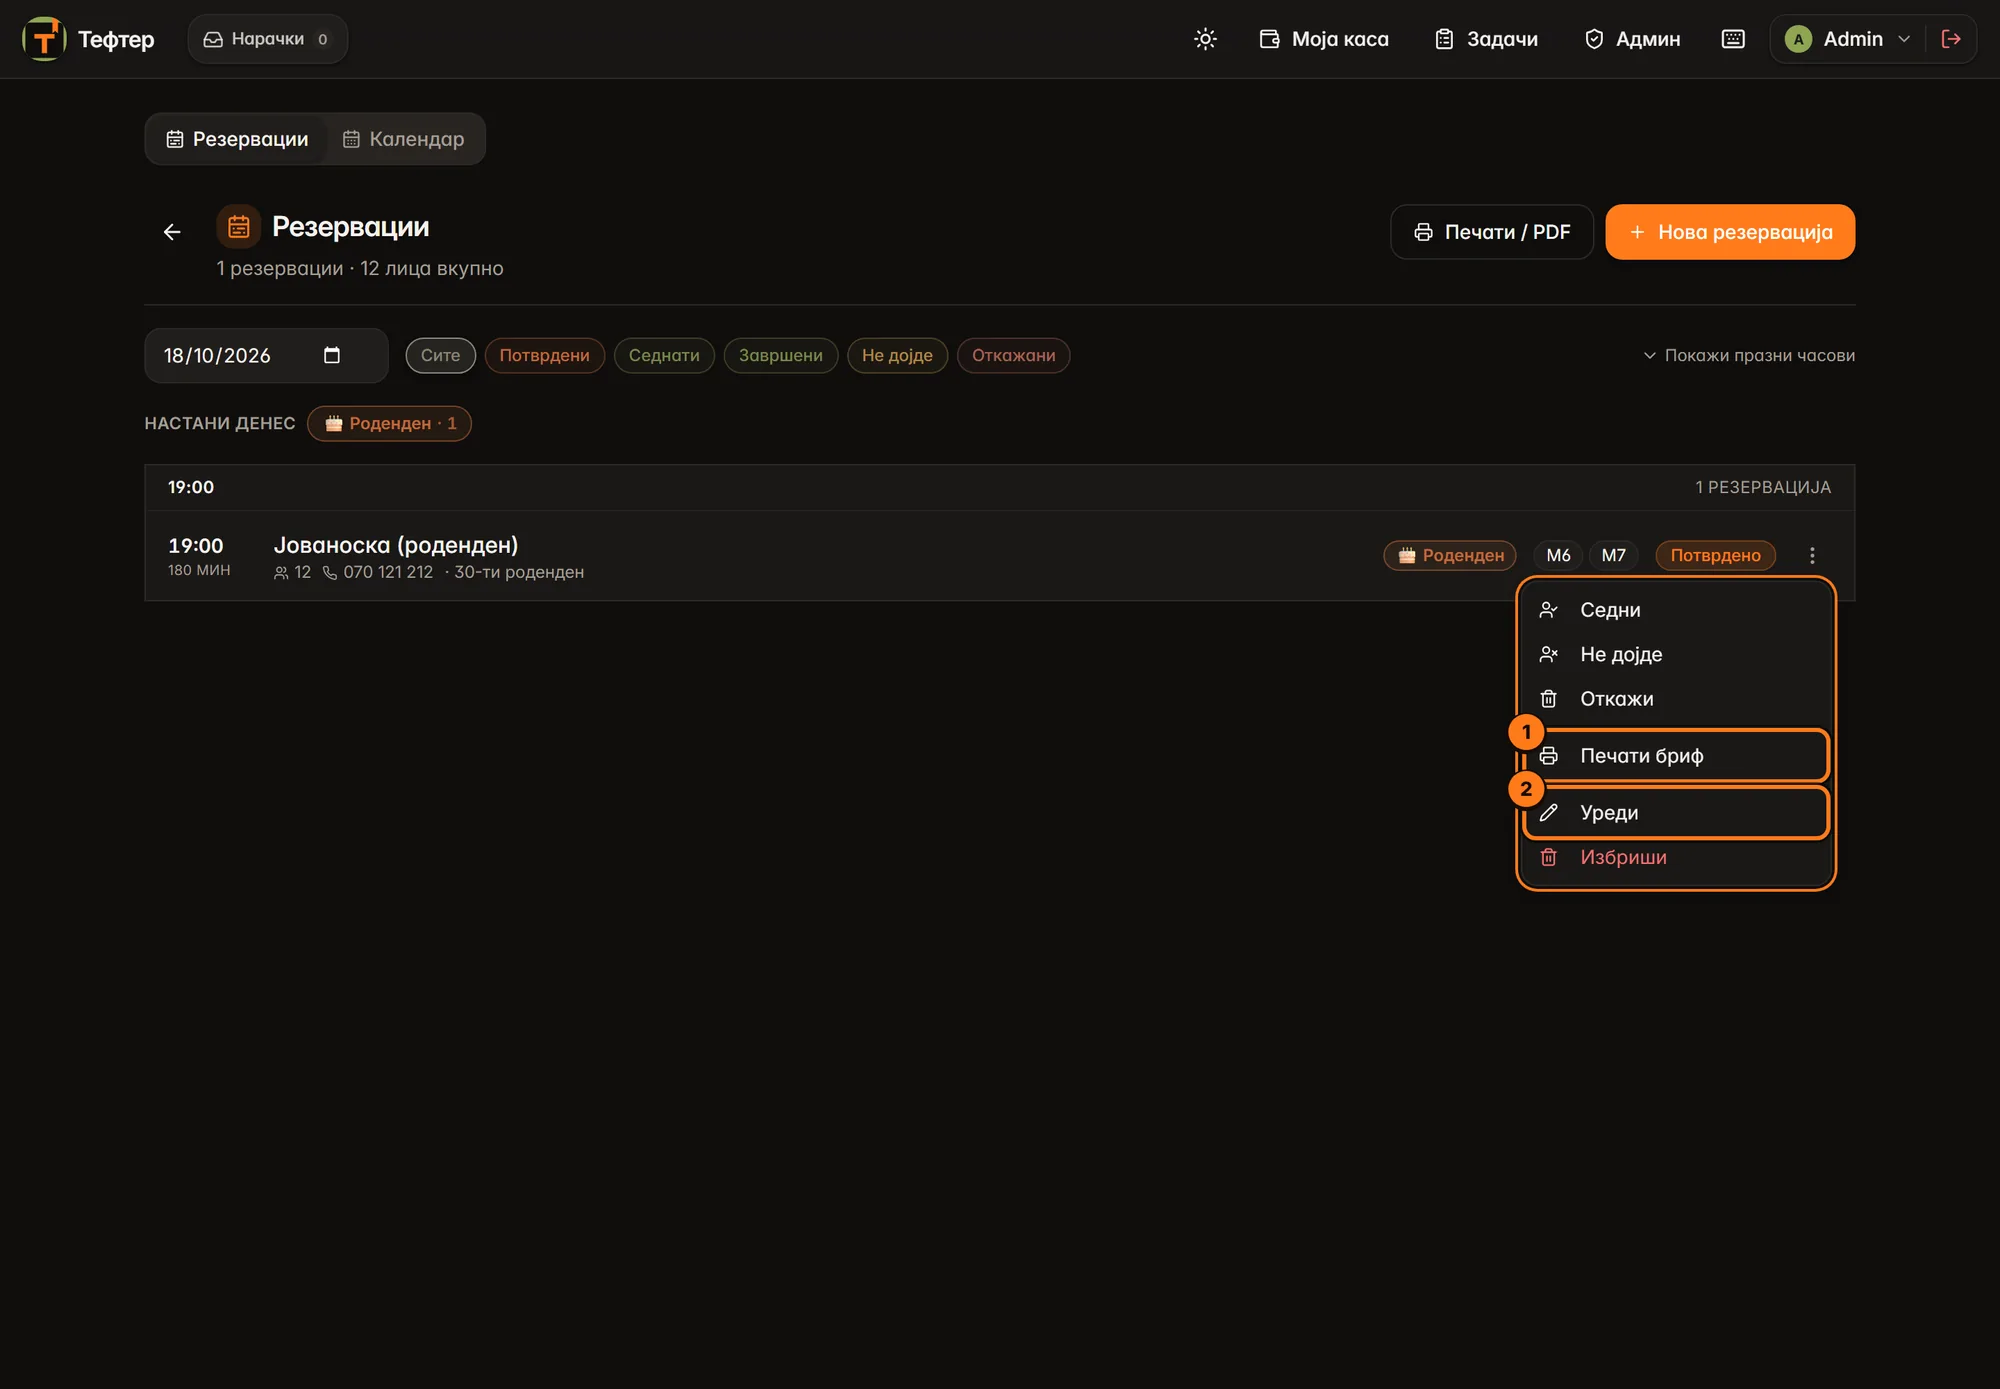Filter reservations by Потврдени
The height and width of the screenshot is (1389, 2000).
click(x=544, y=355)
